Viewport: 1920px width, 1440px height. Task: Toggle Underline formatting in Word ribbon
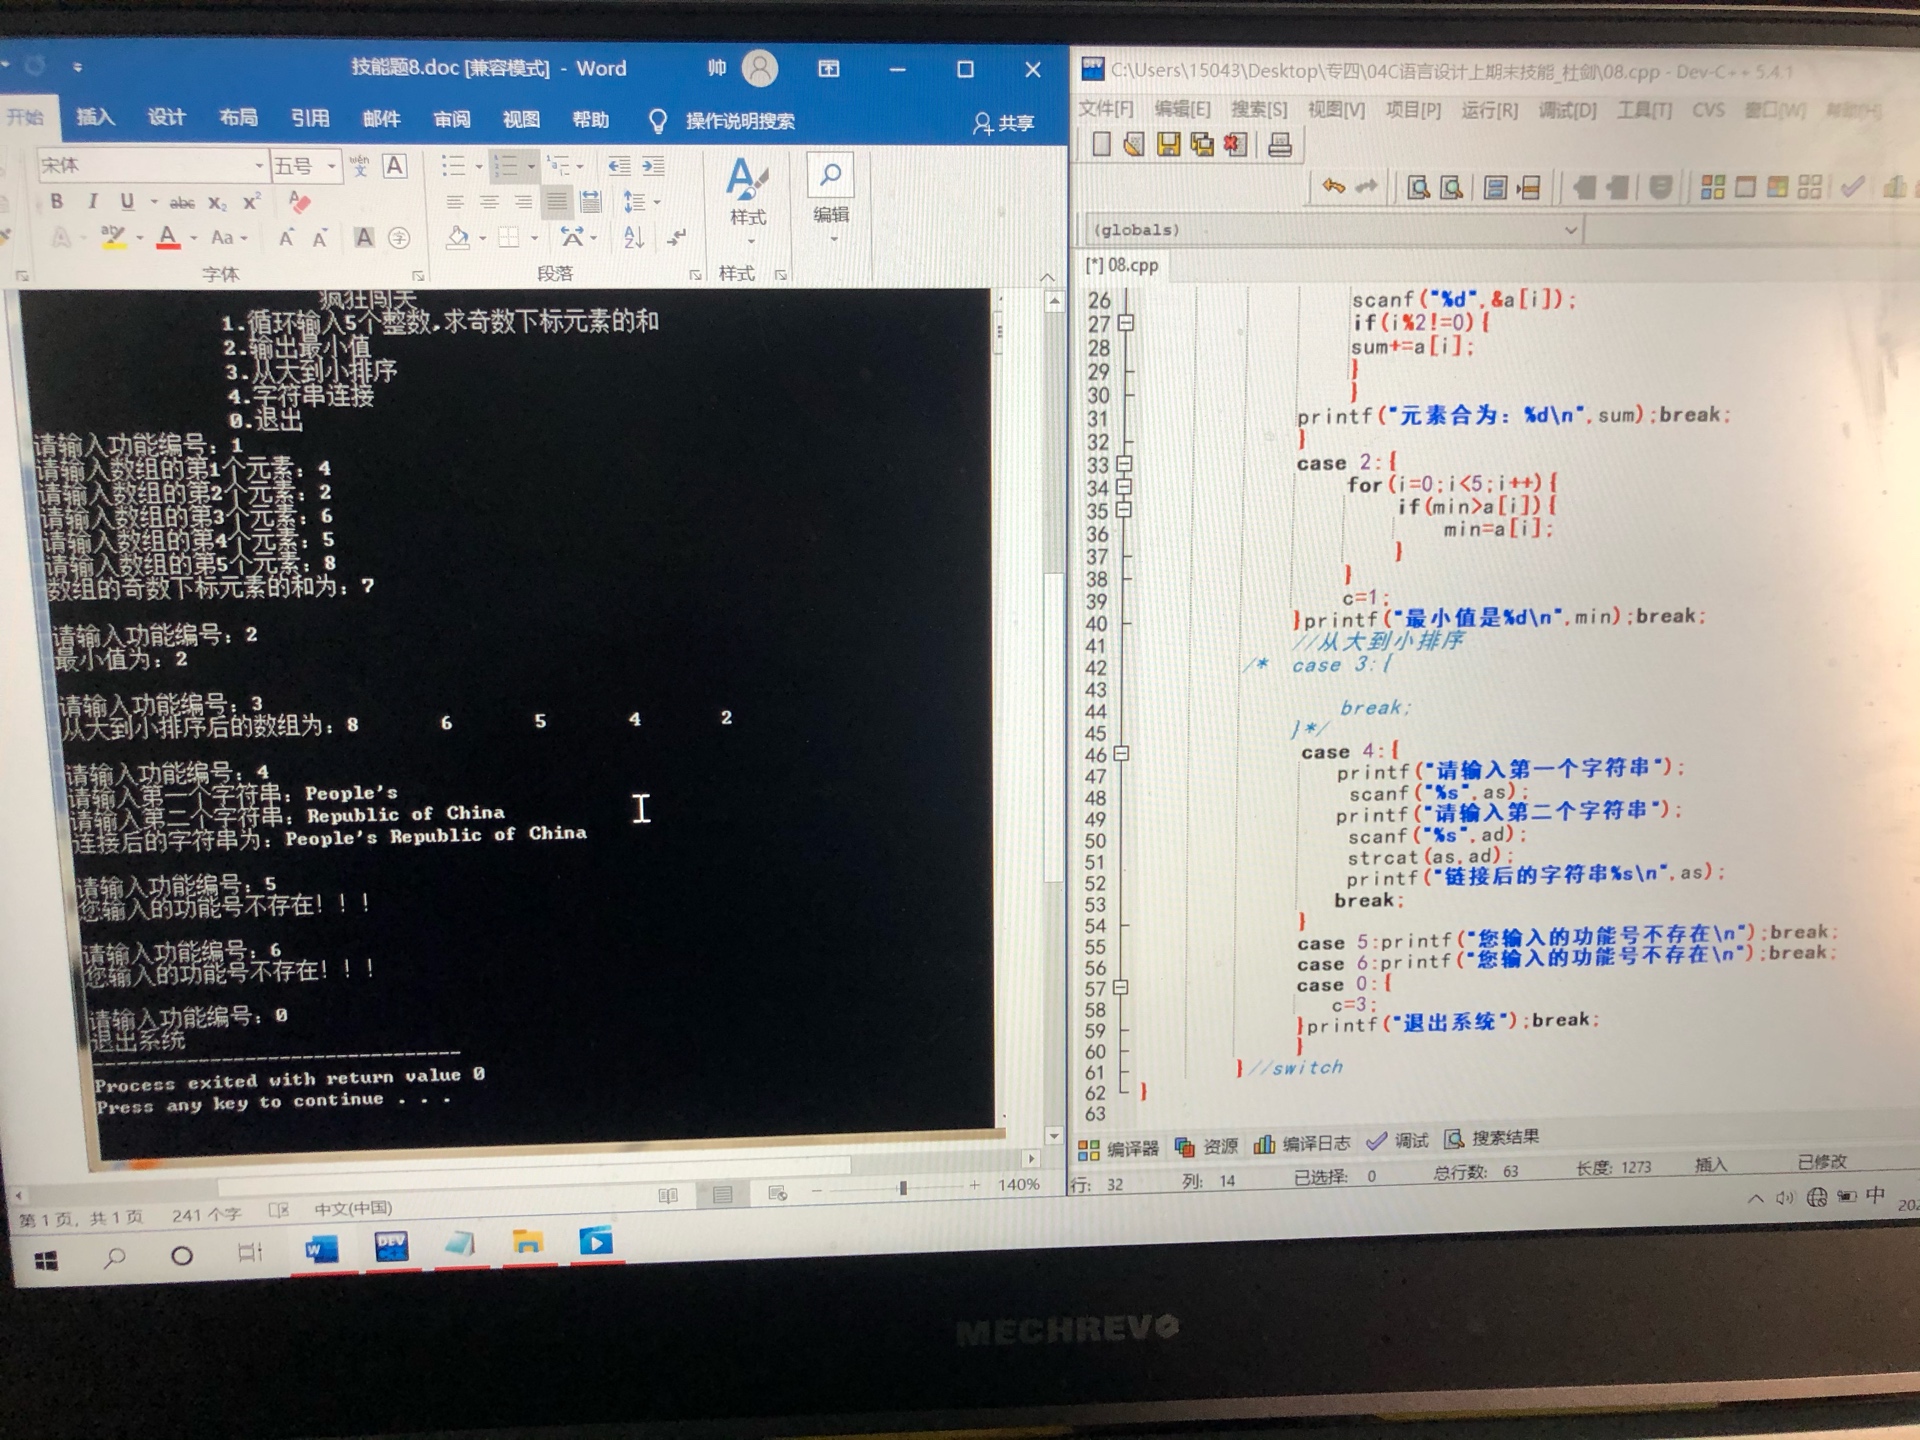coord(127,201)
